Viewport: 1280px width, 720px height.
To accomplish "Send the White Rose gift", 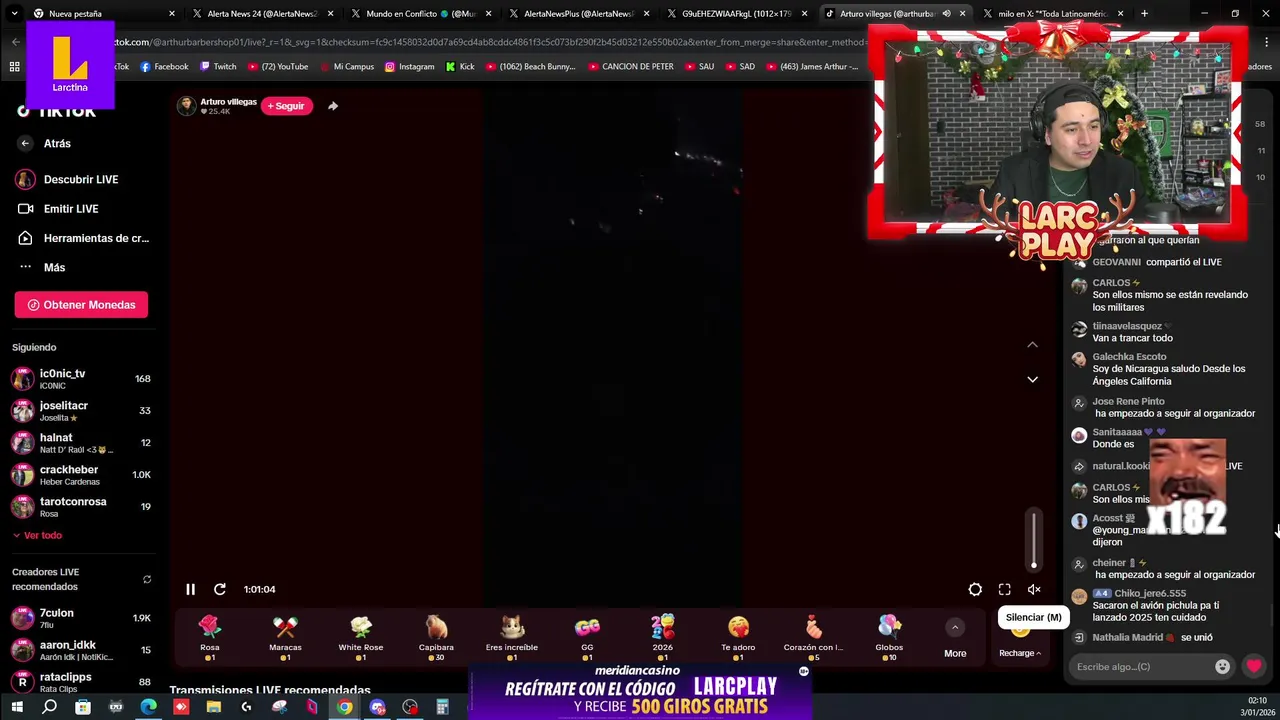I will click(x=361, y=637).
